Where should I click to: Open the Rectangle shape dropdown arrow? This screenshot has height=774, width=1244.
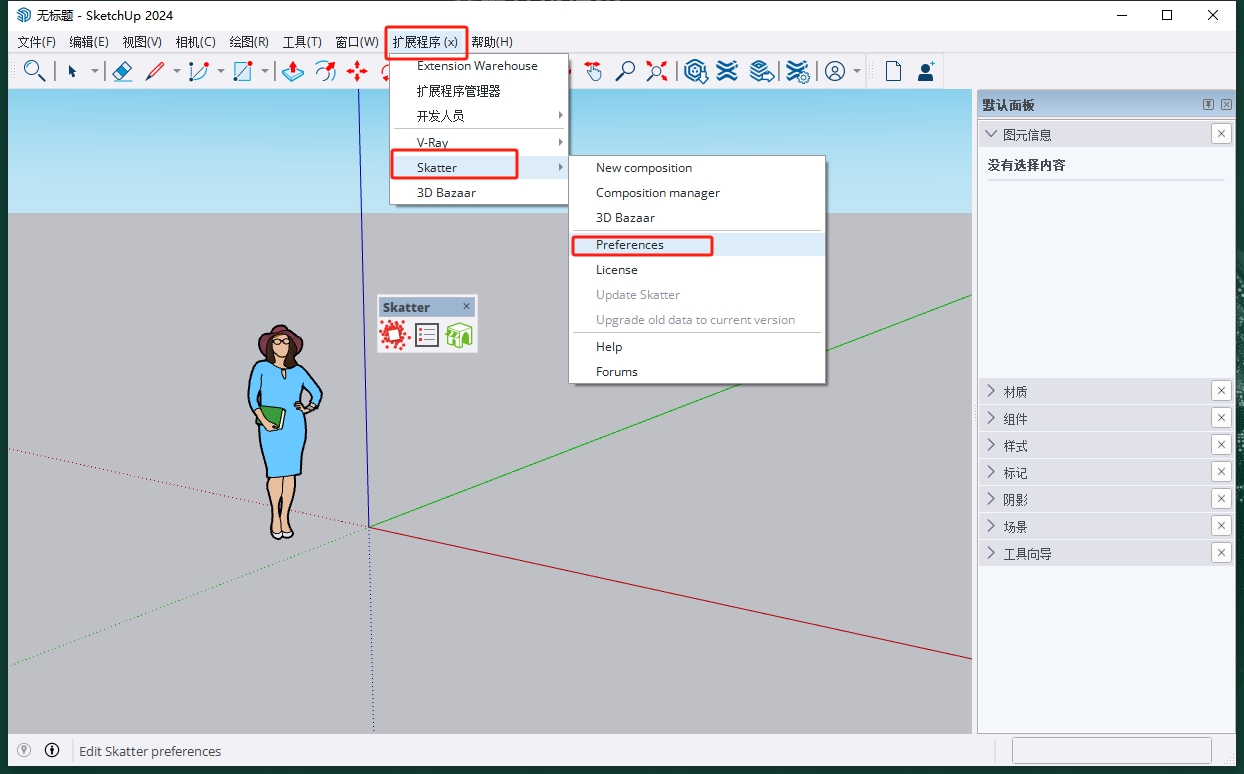coord(265,71)
